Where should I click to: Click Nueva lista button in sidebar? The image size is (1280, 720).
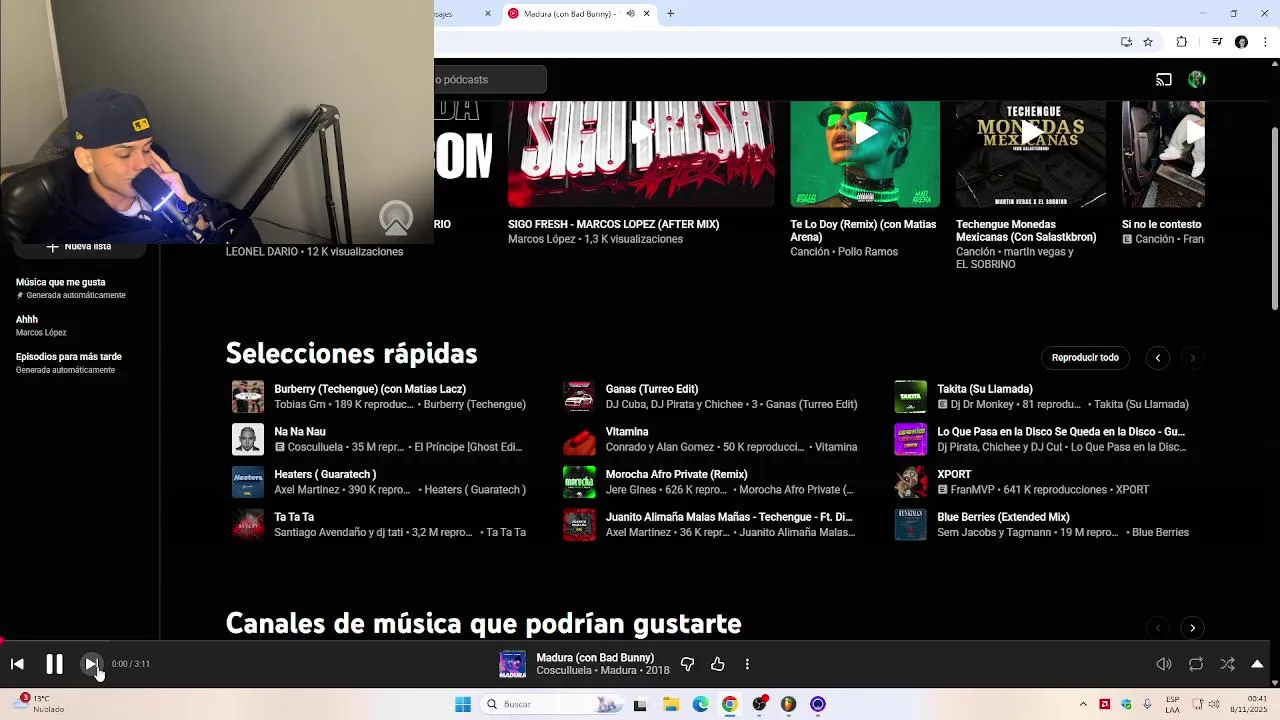[x=79, y=246]
